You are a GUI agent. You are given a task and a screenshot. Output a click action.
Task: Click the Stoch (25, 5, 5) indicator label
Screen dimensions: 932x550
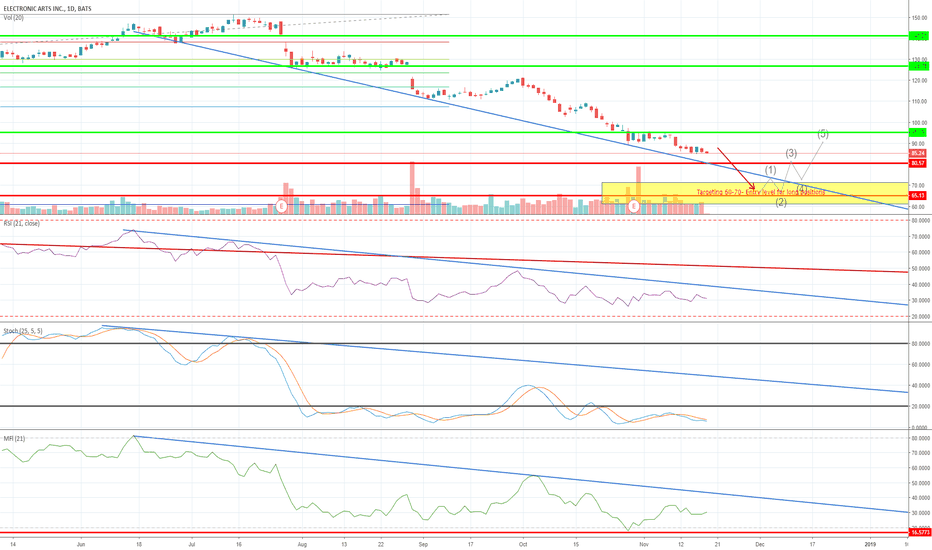click(23, 331)
